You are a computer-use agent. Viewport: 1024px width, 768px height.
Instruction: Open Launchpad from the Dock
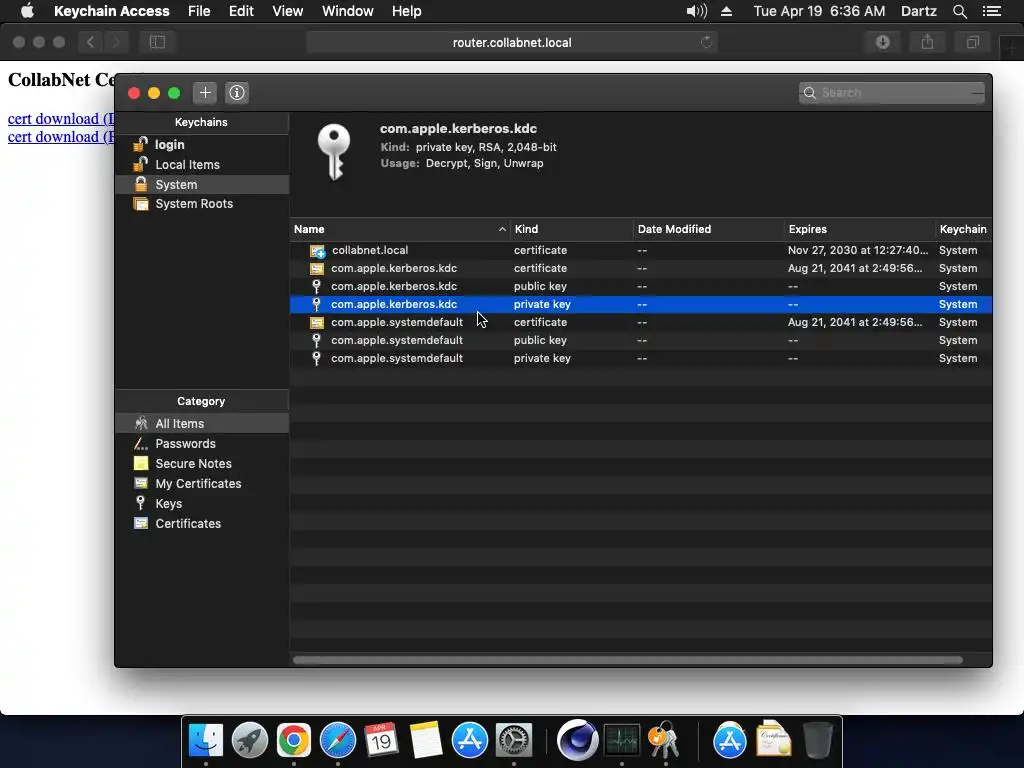[x=249, y=741]
